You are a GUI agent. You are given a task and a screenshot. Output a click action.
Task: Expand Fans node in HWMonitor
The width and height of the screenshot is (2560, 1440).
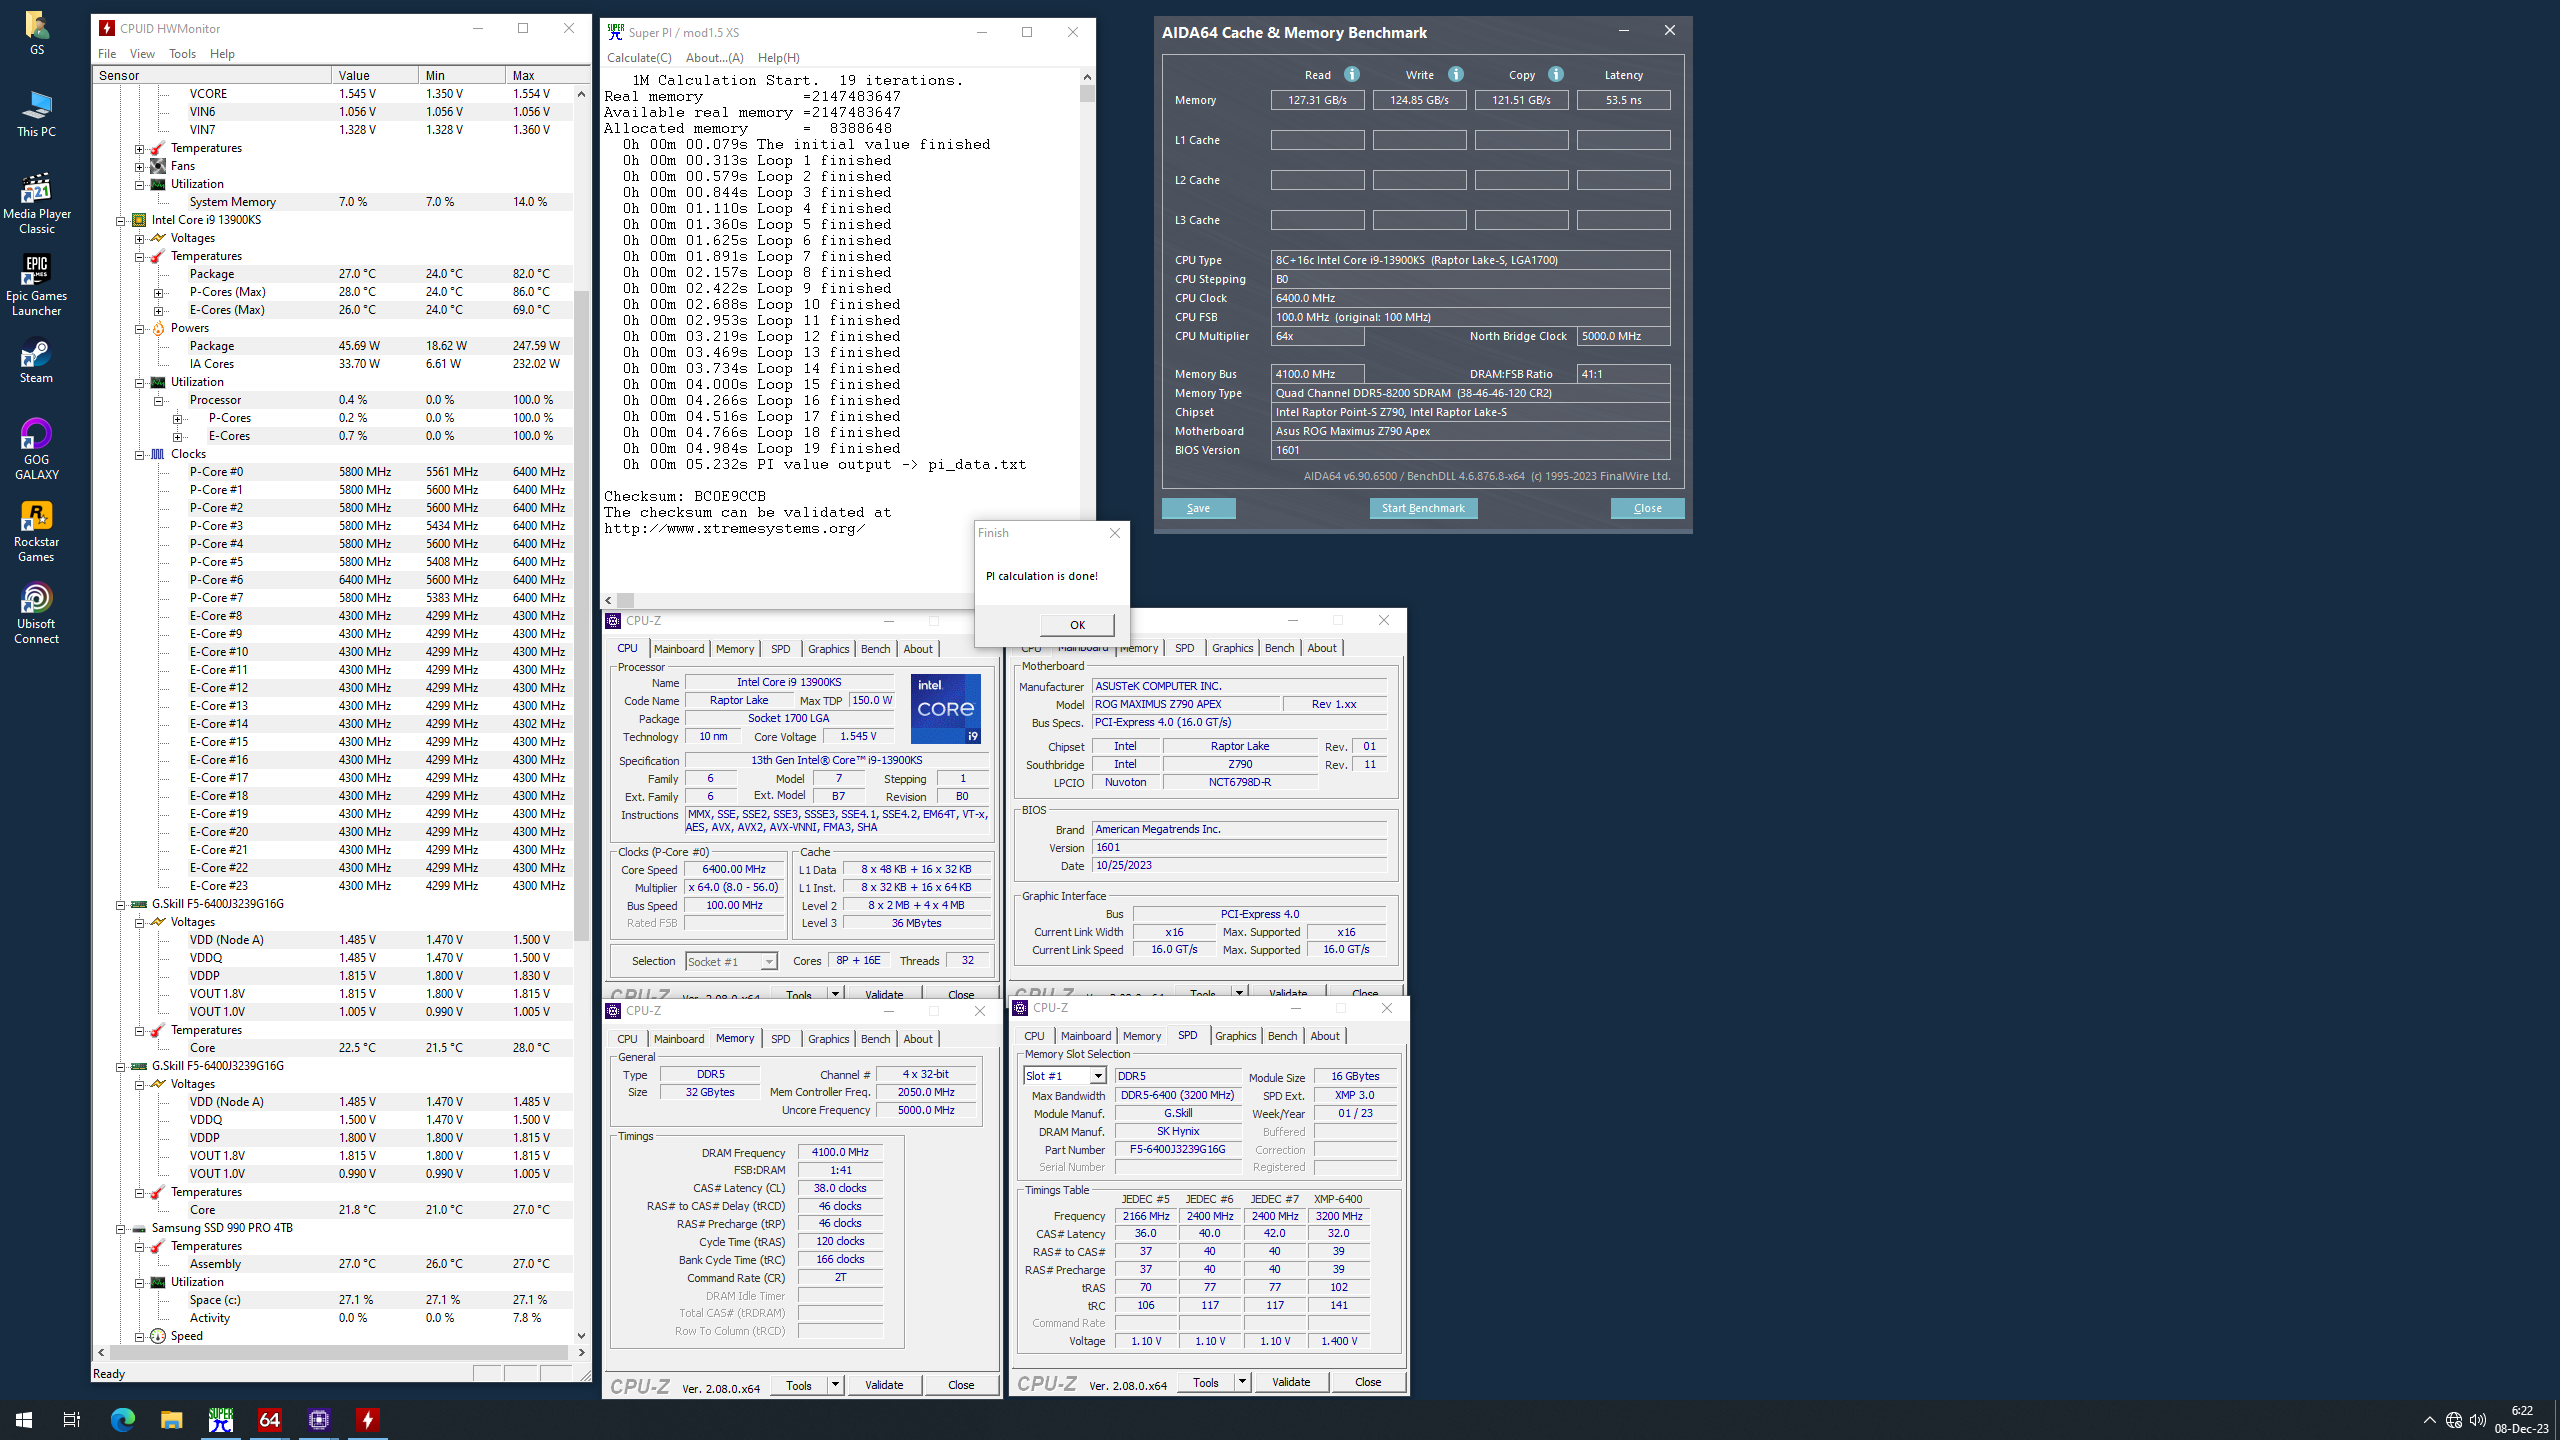[139, 166]
